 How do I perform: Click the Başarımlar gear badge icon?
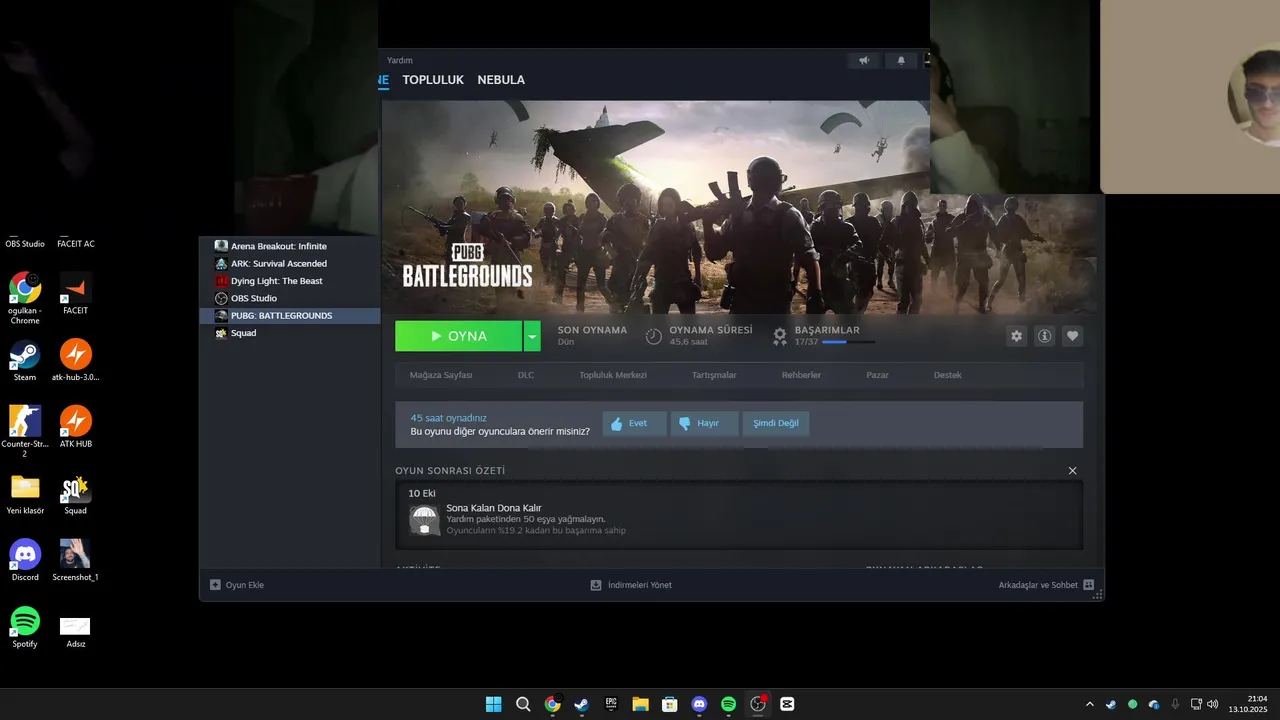coord(780,336)
